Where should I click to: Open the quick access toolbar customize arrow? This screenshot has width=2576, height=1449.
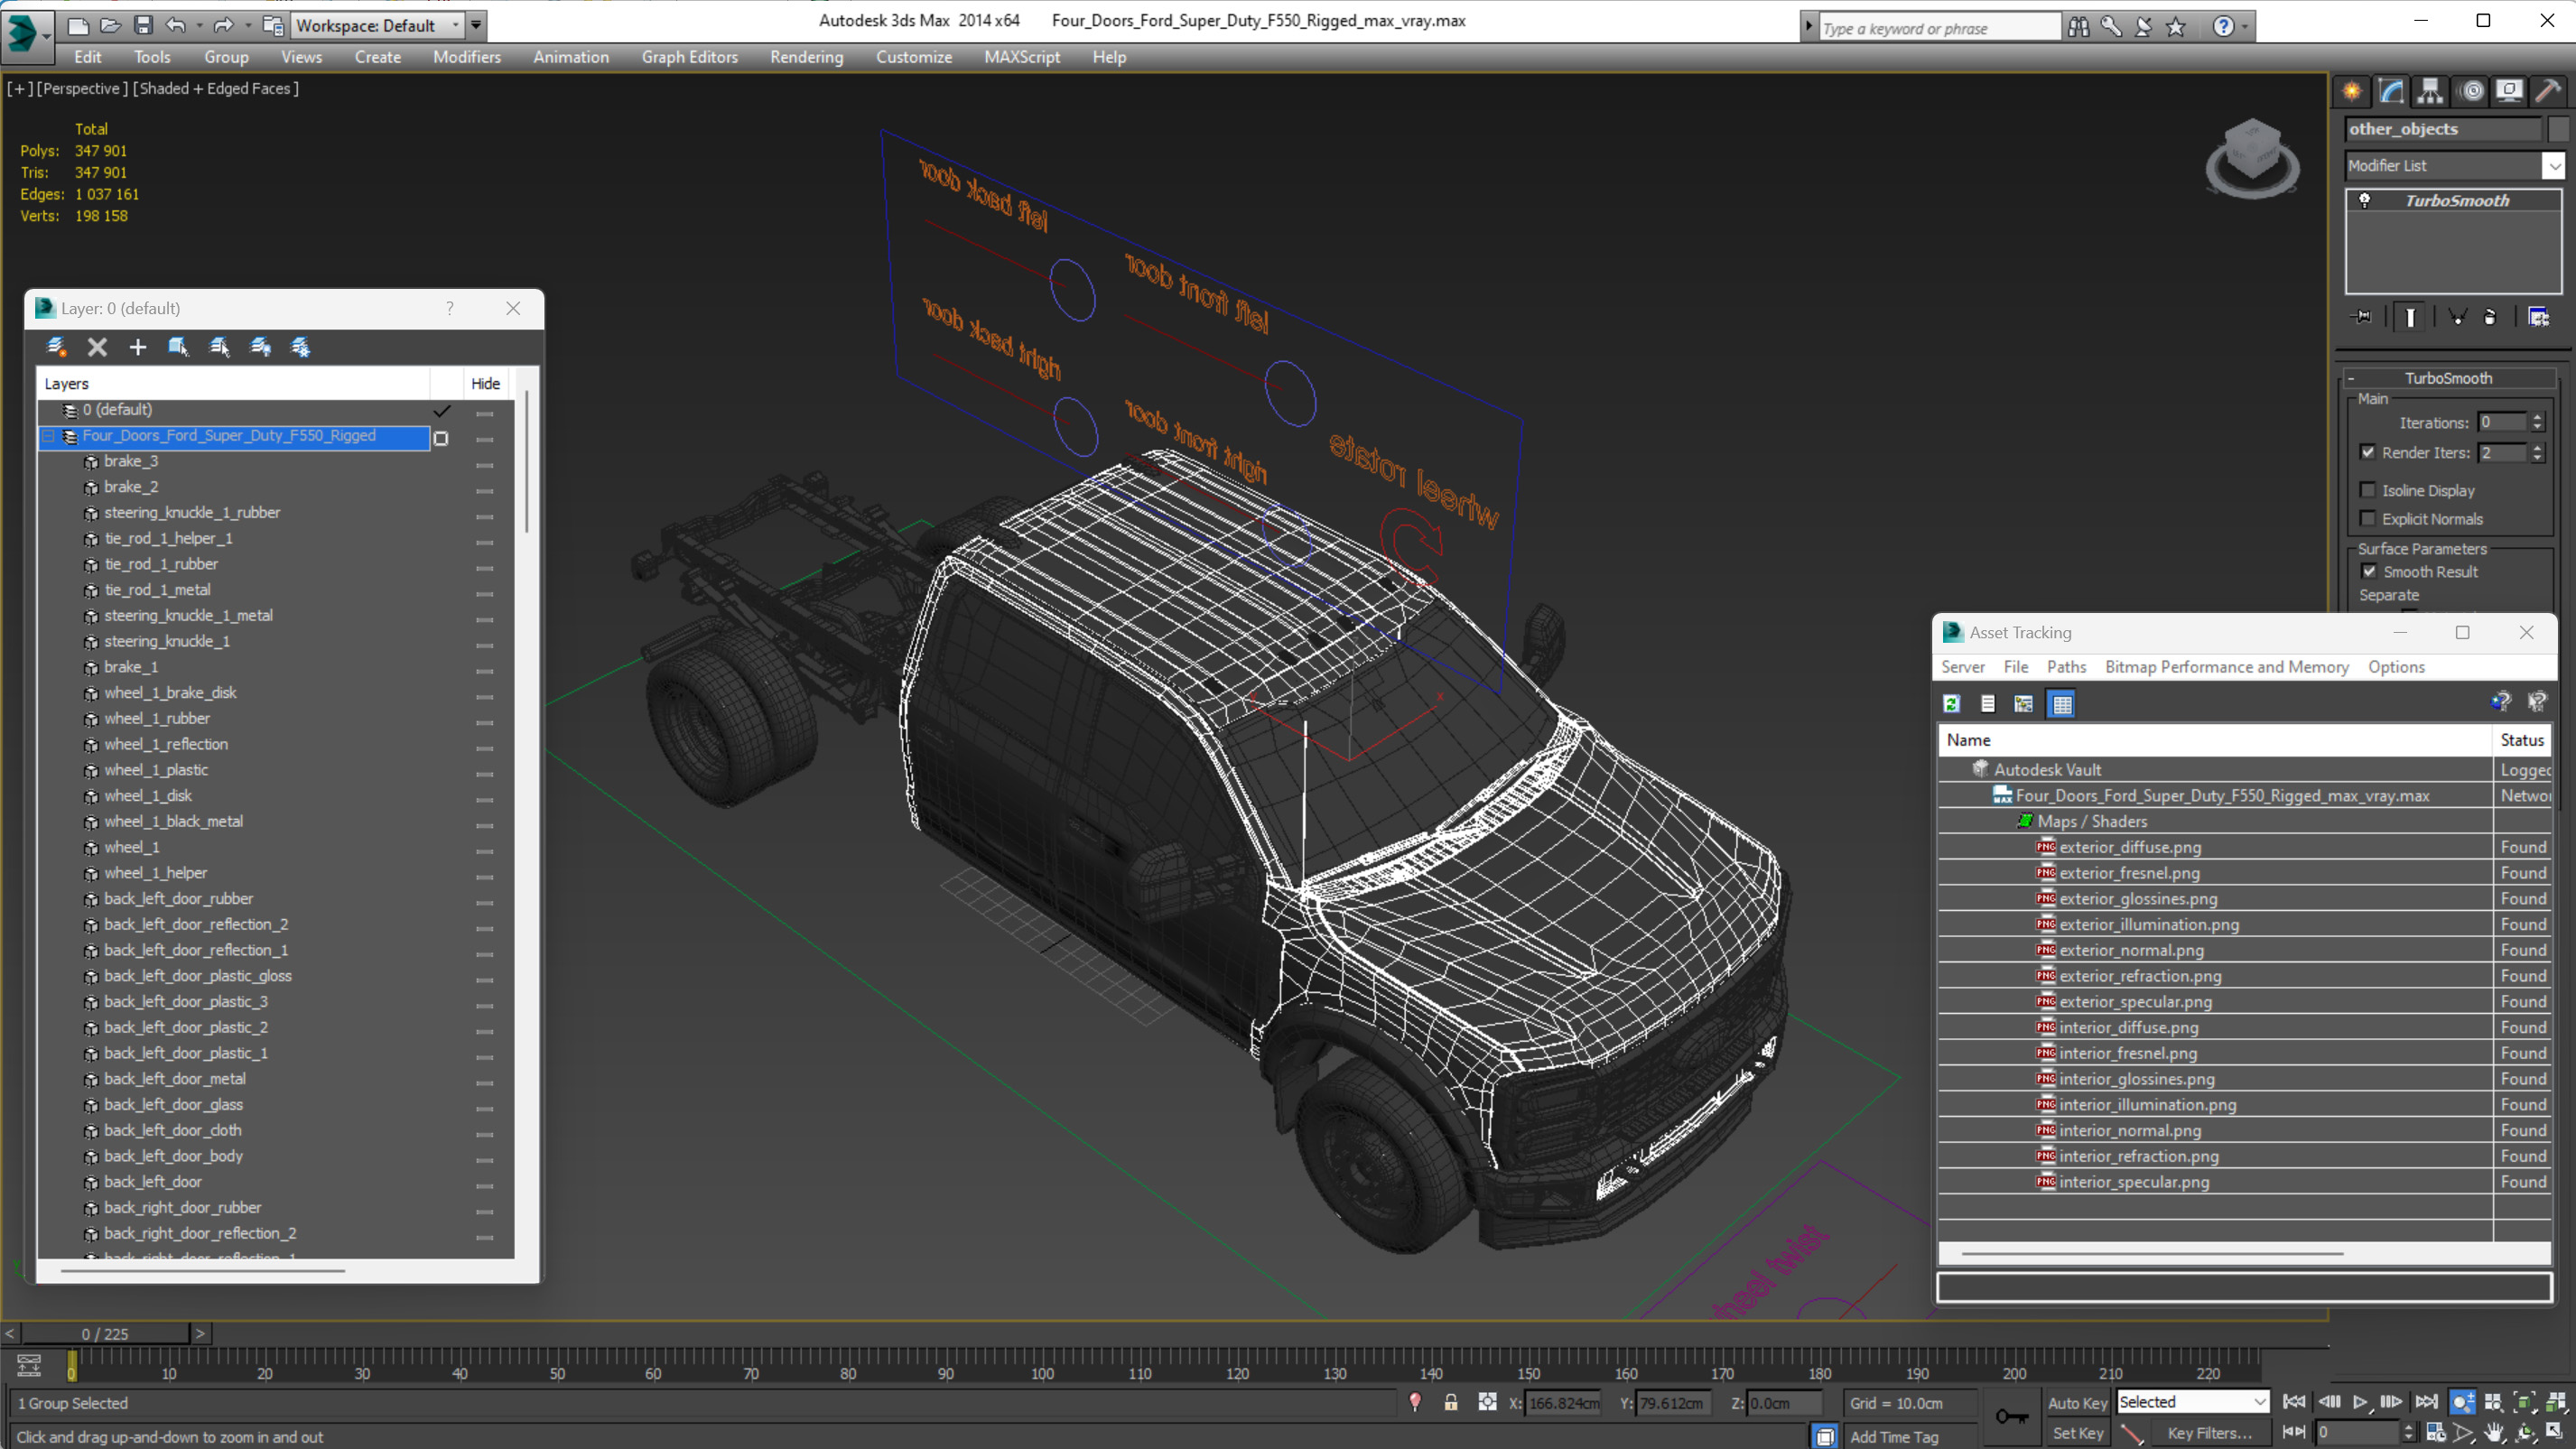click(x=477, y=25)
